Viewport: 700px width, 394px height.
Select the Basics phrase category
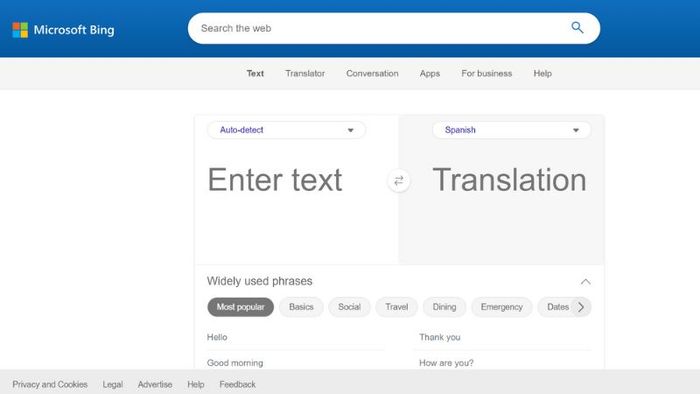301,307
